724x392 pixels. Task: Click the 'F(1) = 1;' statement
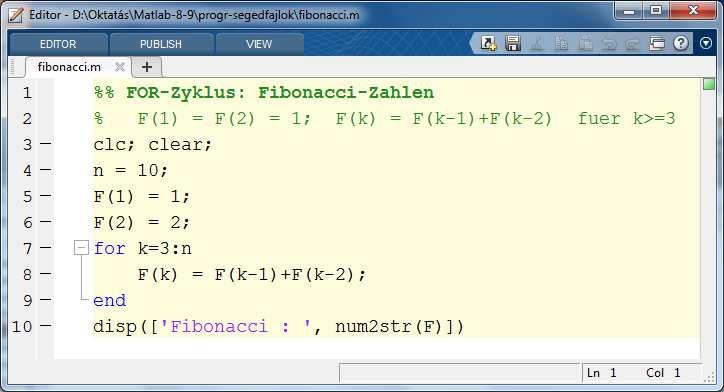[141, 197]
